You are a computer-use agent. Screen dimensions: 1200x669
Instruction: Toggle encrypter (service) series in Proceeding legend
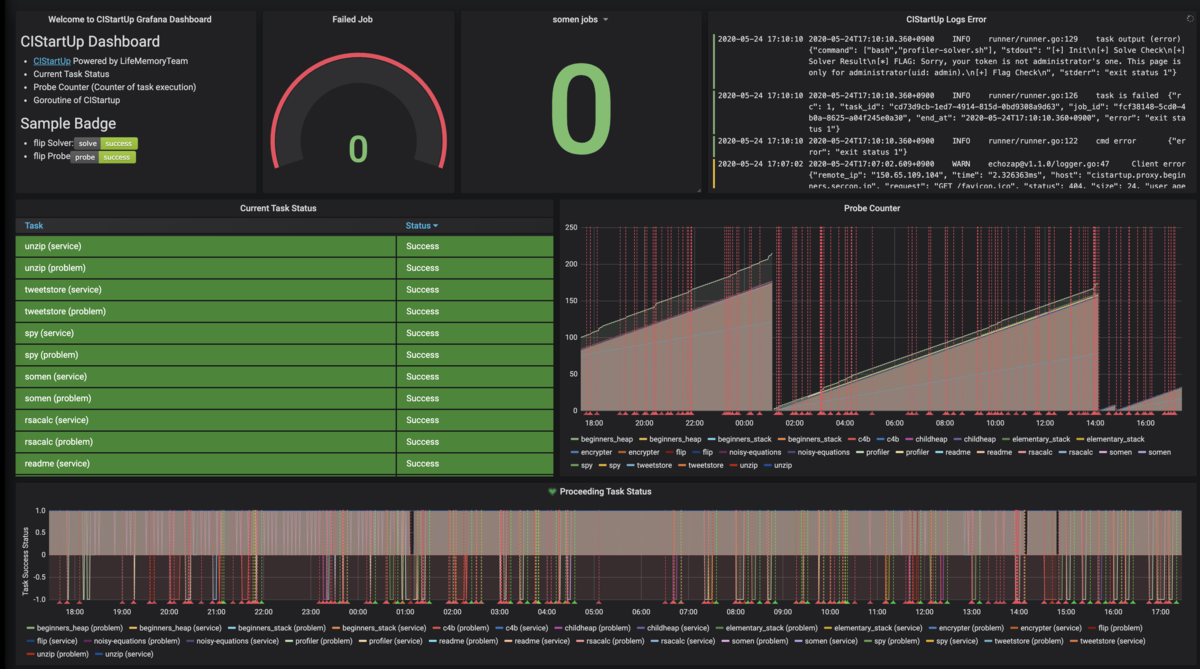pos(1044,628)
